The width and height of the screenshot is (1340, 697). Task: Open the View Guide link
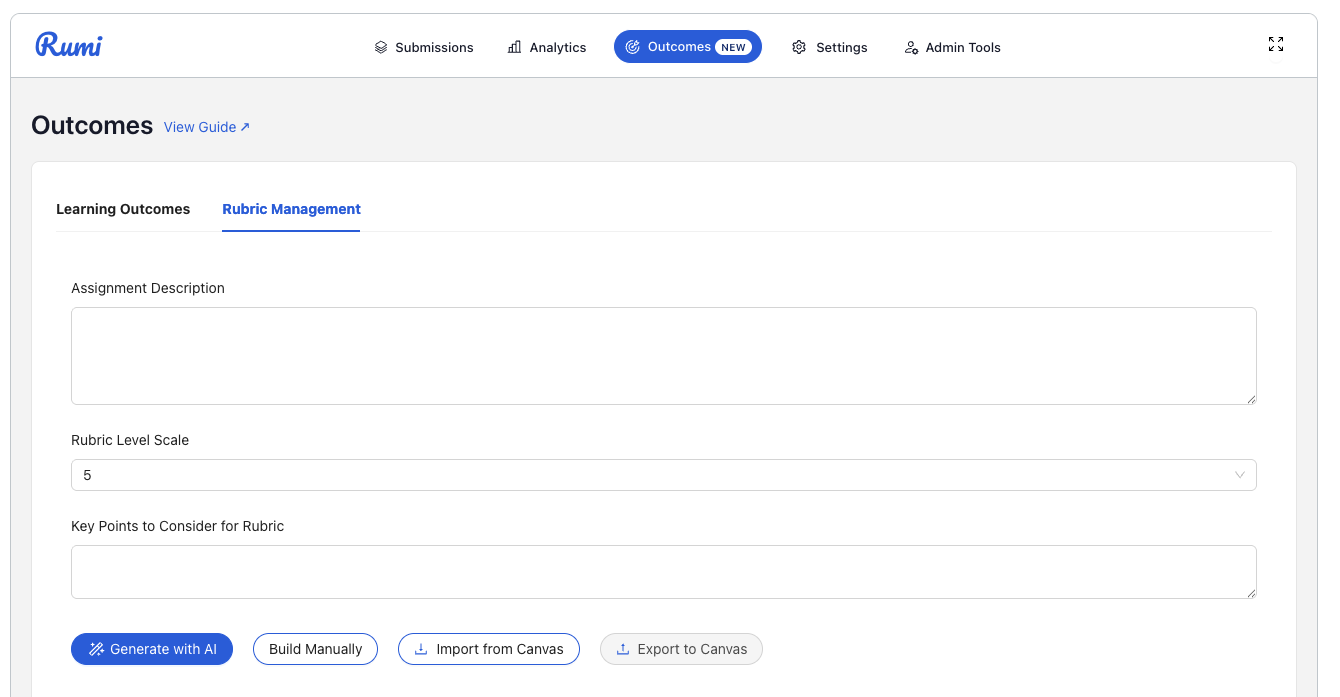207,127
